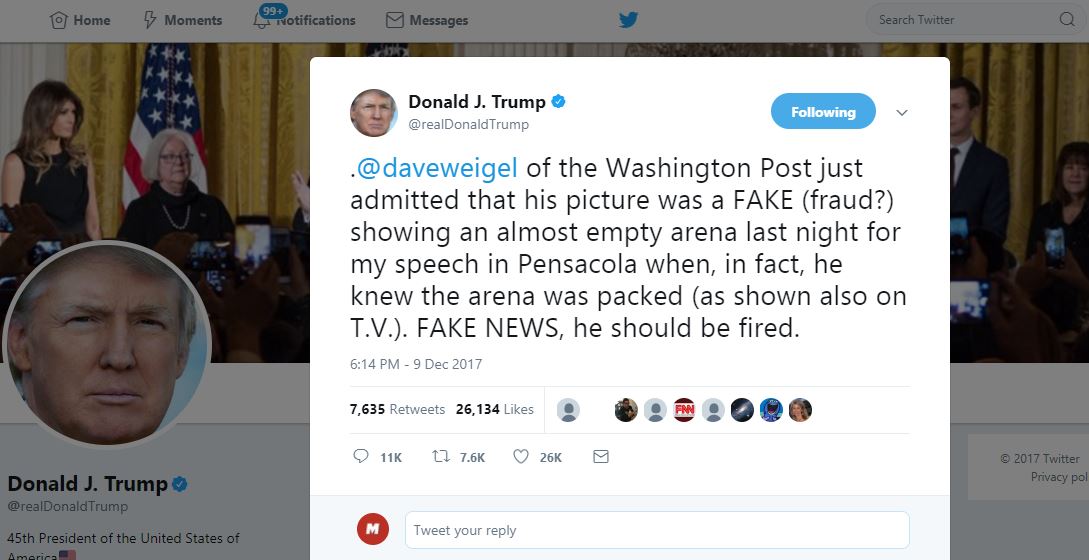This screenshot has height=560, width=1089.
Task: Open the Moments tab
Action: (182, 20)
